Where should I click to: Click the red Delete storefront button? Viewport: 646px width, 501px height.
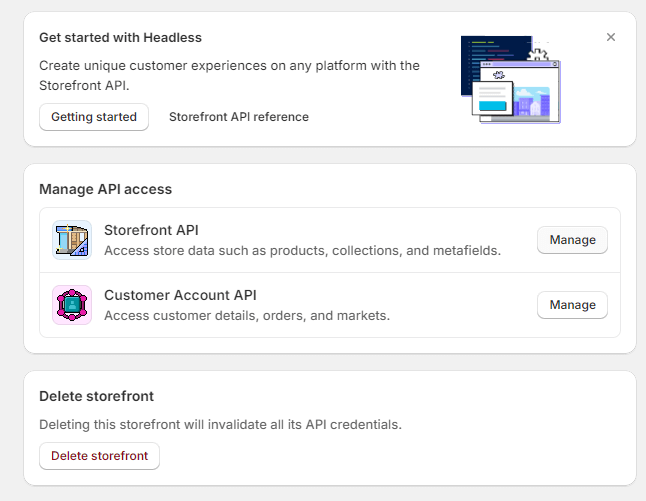coord(99,456)
